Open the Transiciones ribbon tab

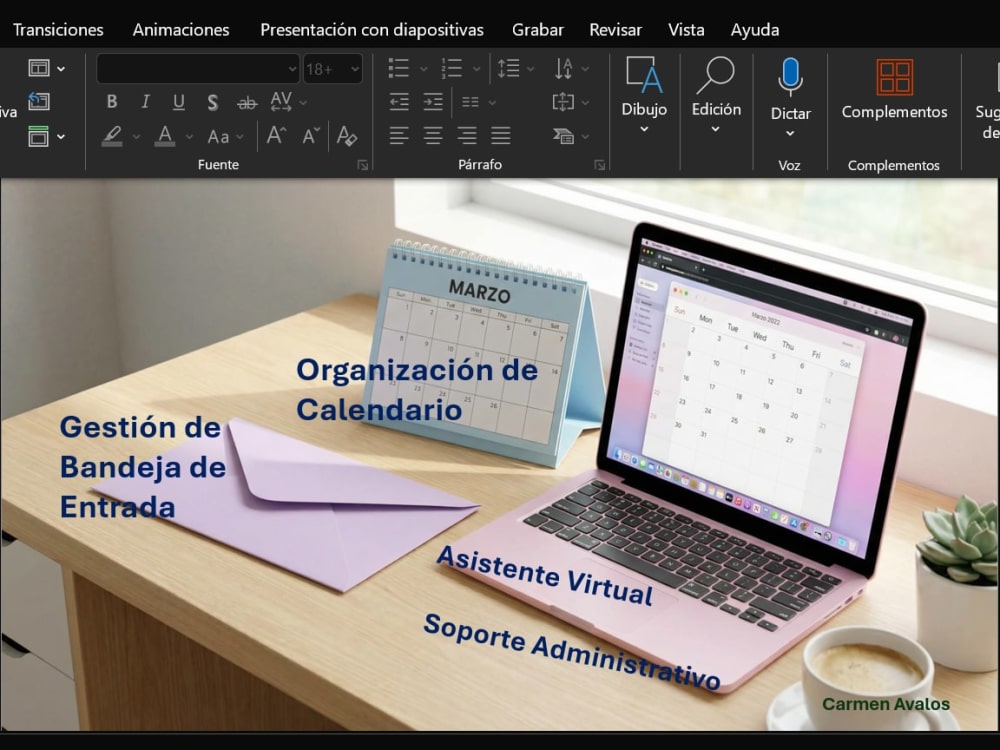click(57, 30)
